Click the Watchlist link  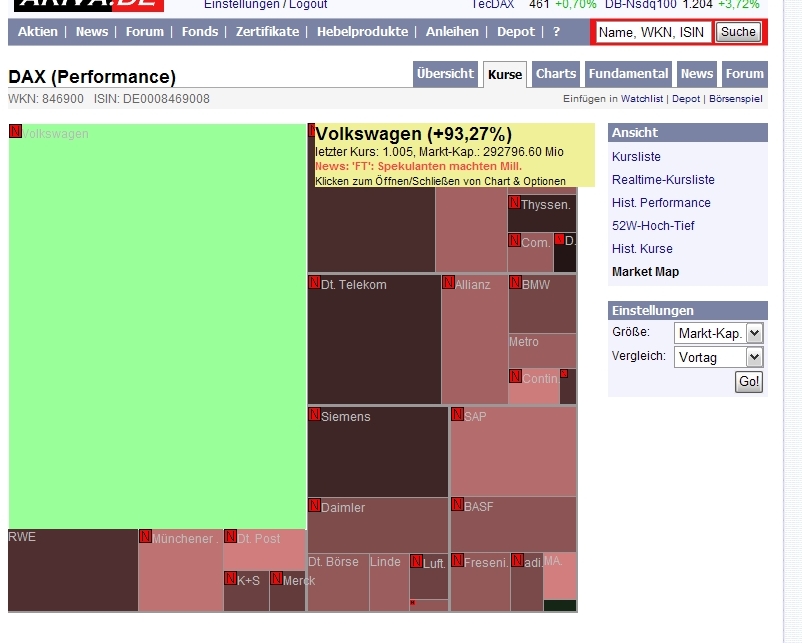pos(642,99)
